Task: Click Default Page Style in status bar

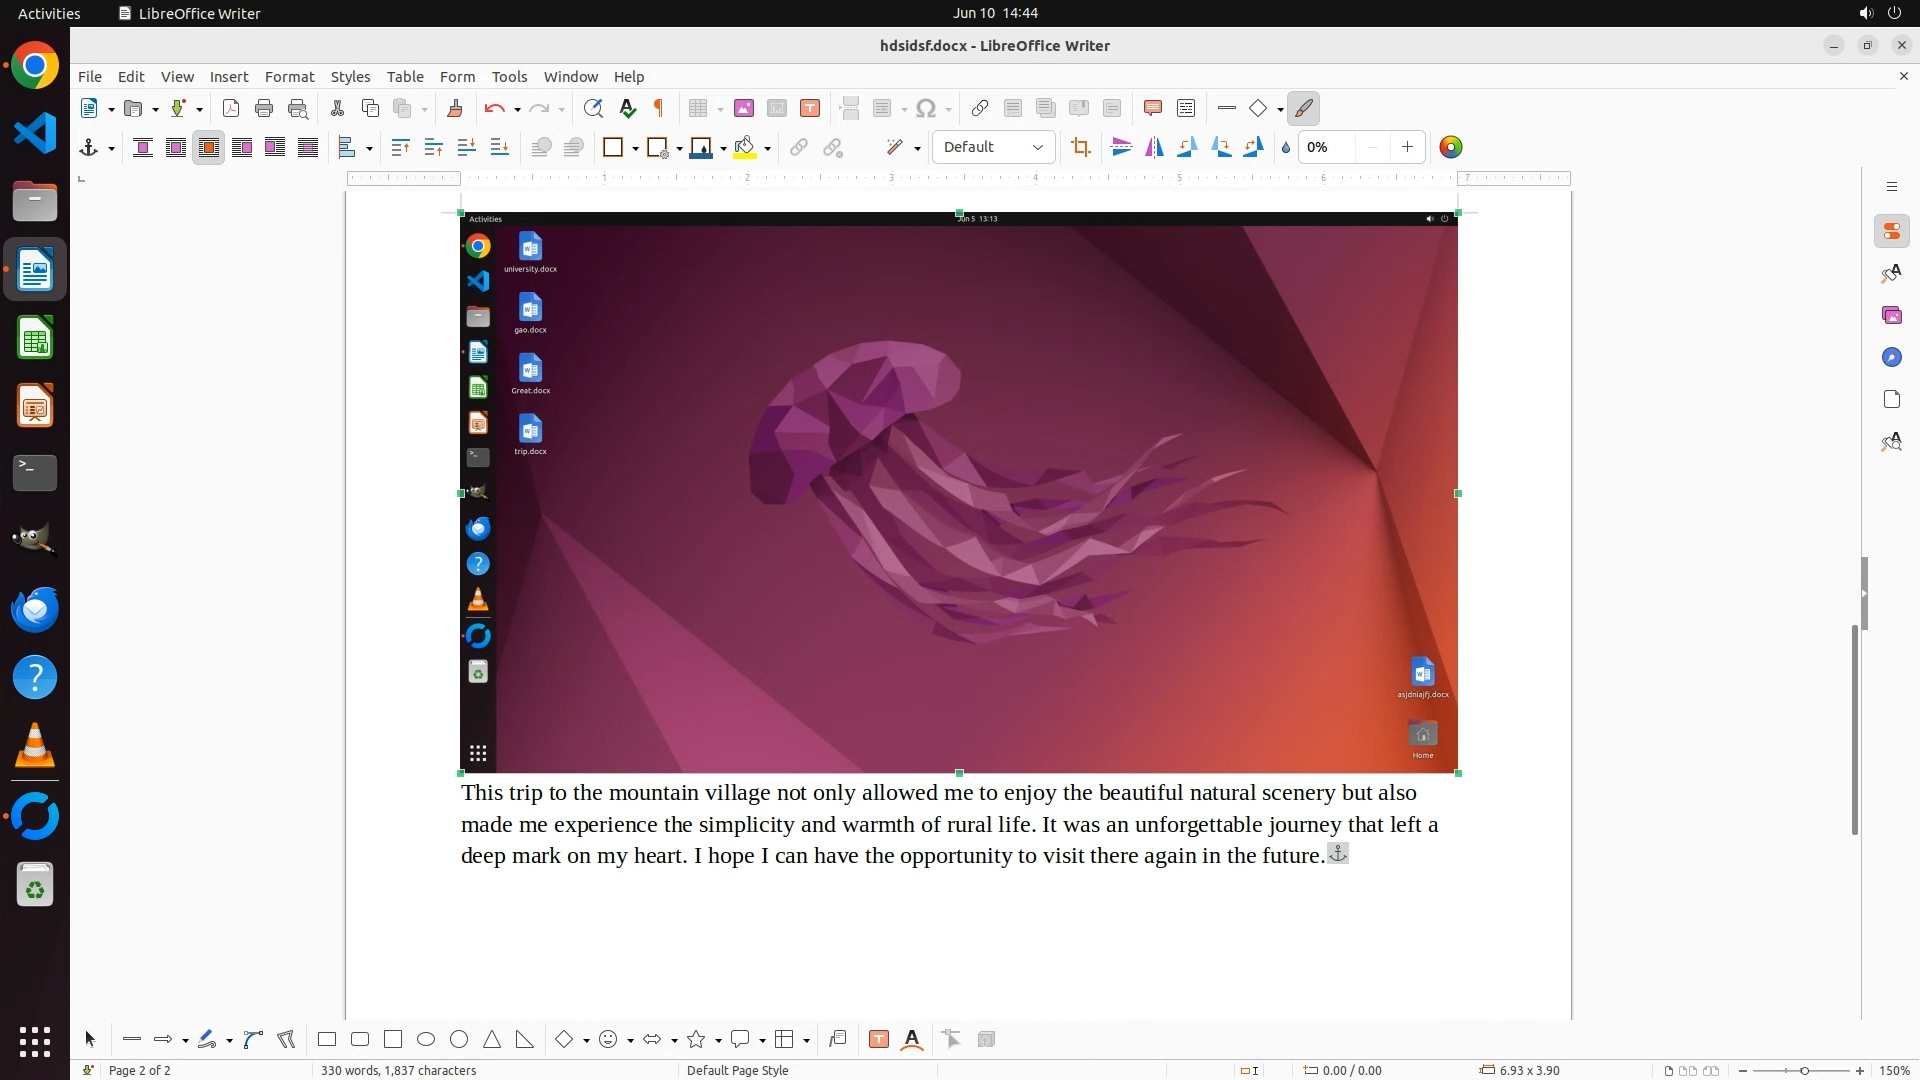Action: (737, 1070)
